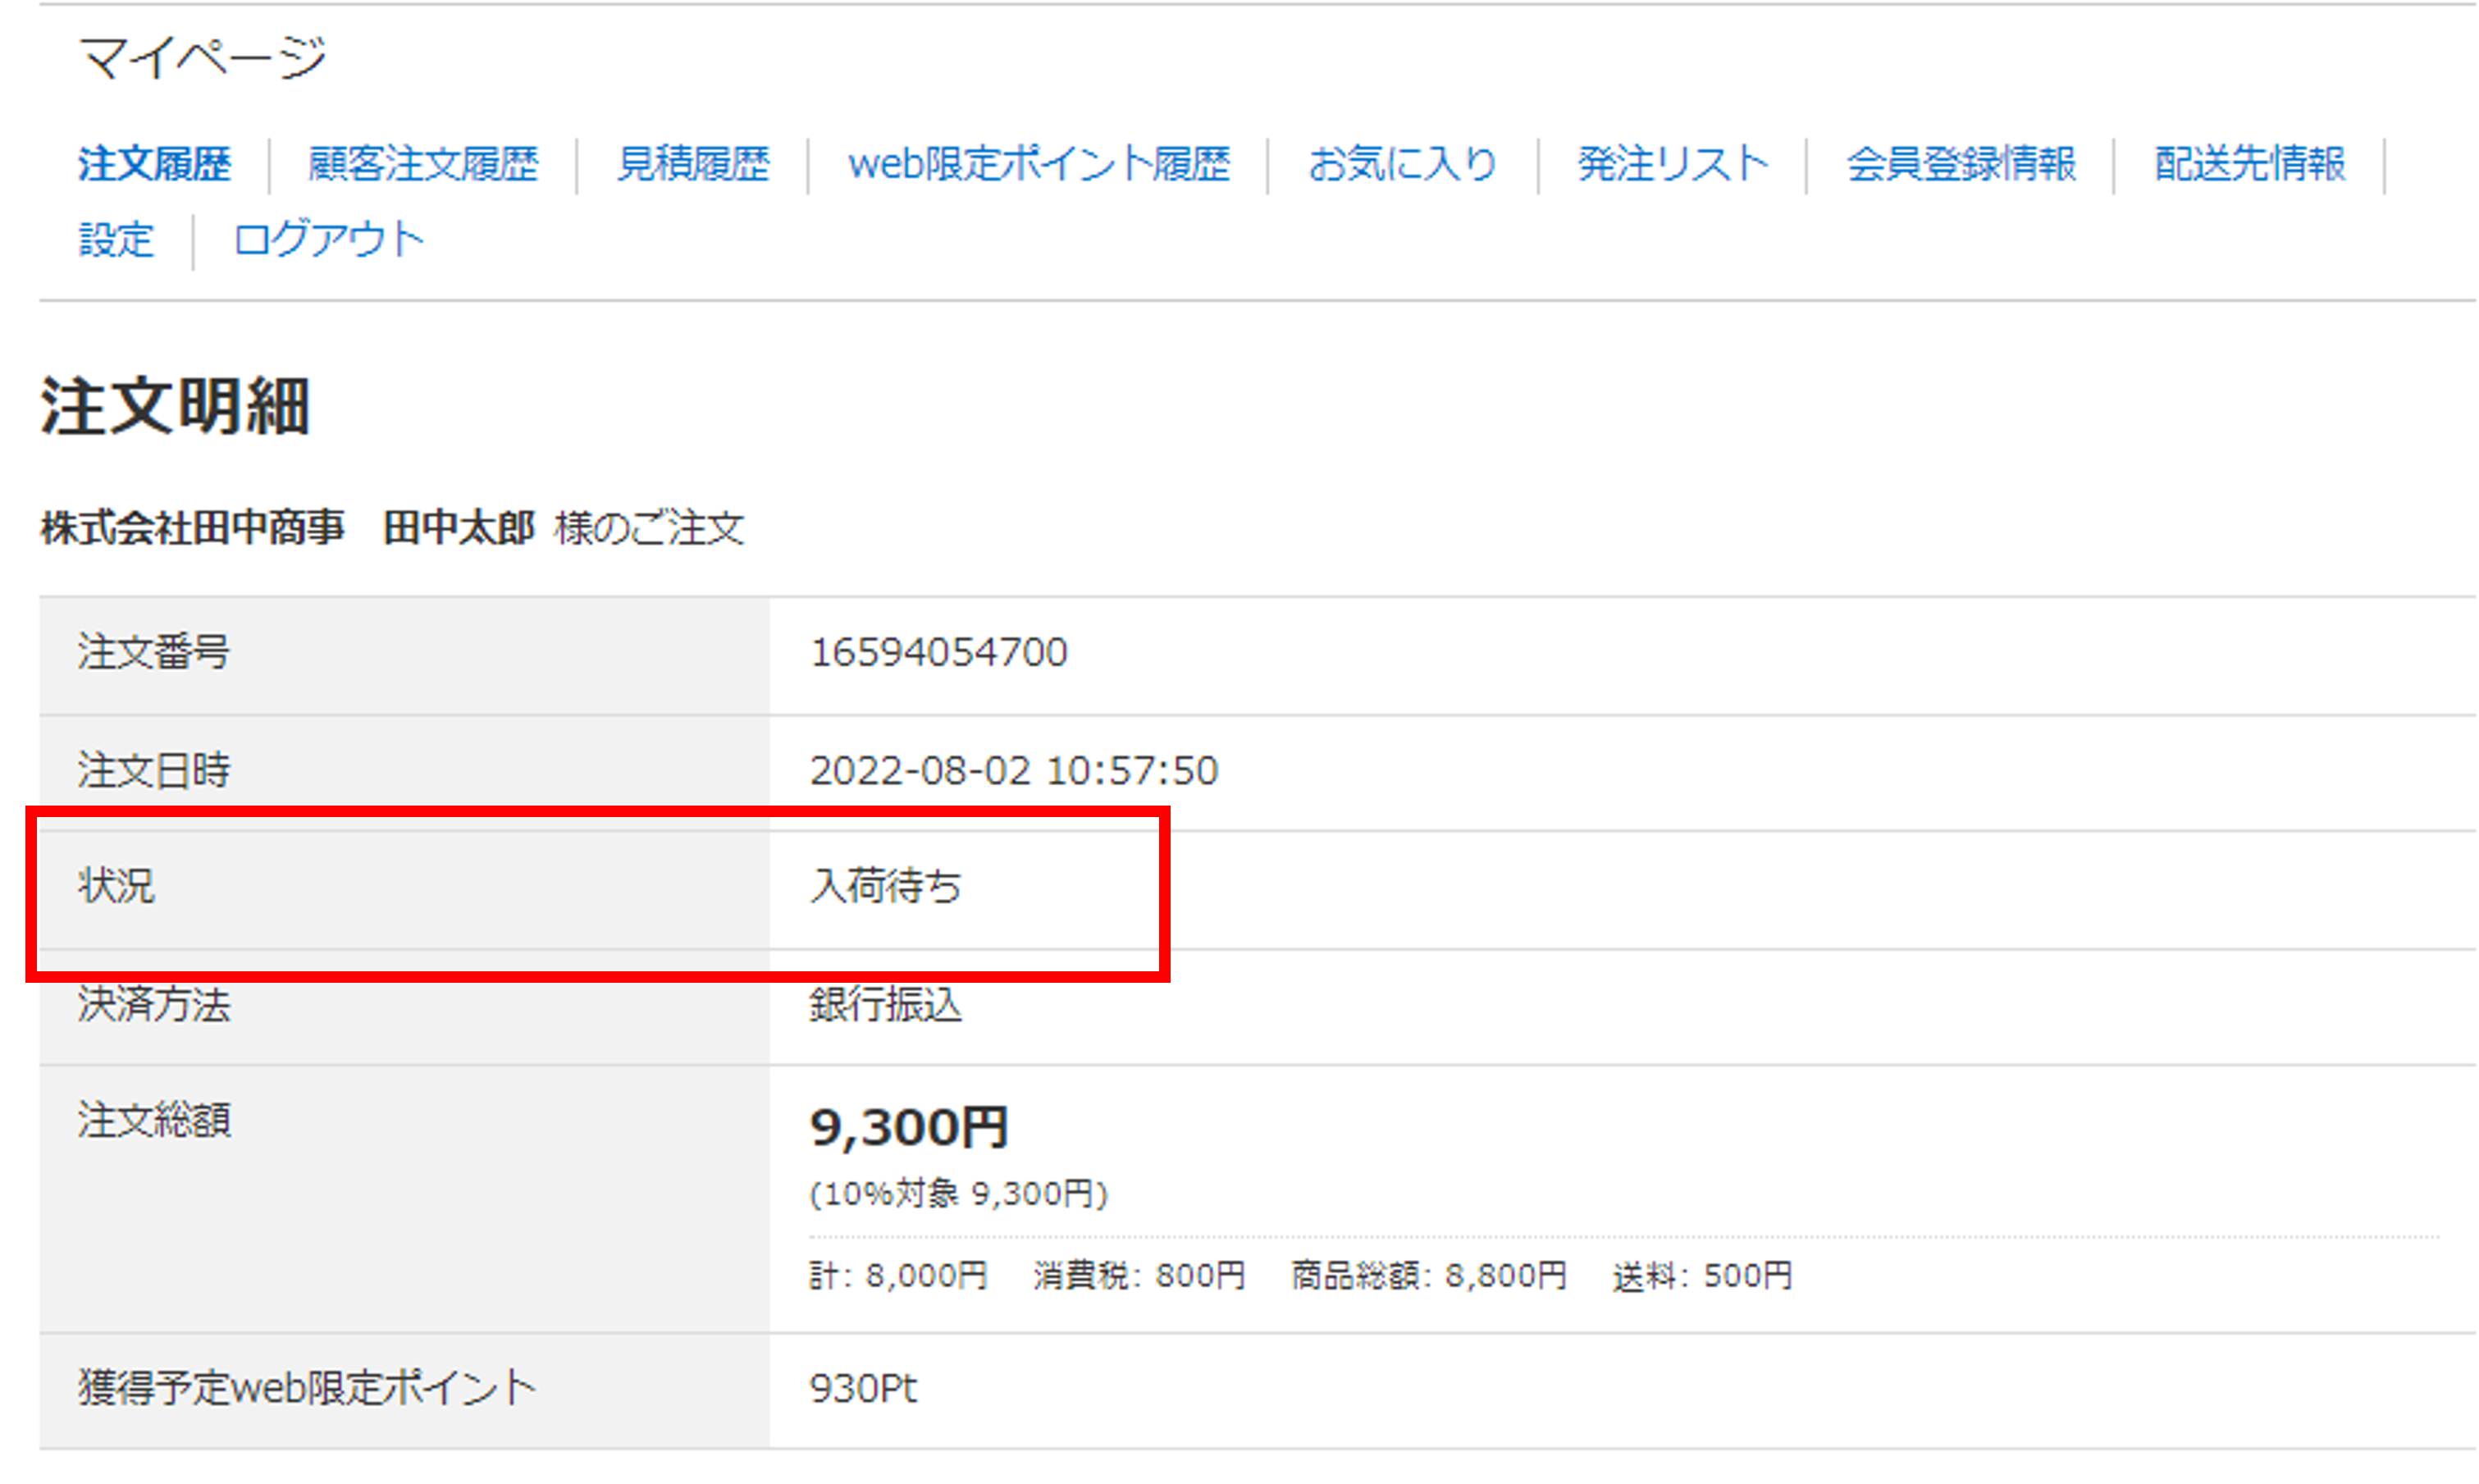Click the 送料: 500円 text

coord(1702,1275)
